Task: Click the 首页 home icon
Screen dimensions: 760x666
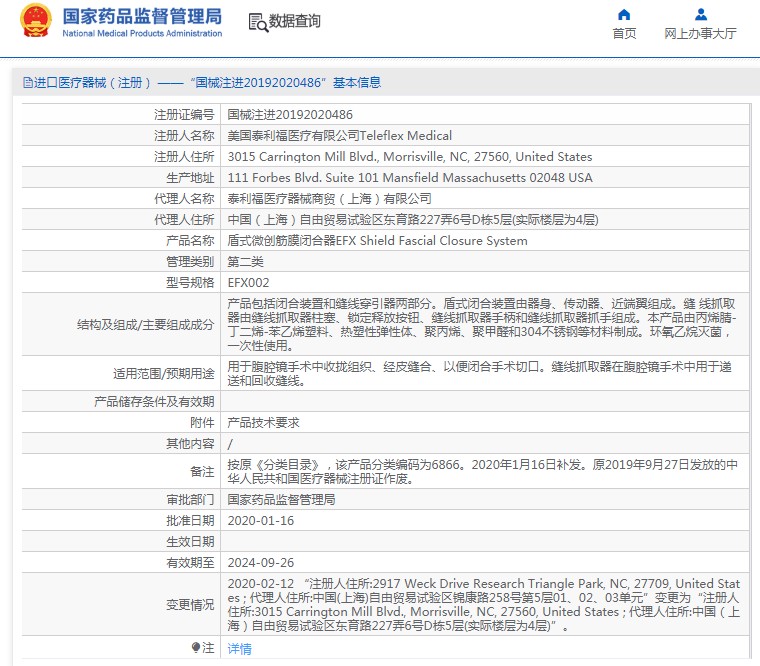Action: [624, 15]
